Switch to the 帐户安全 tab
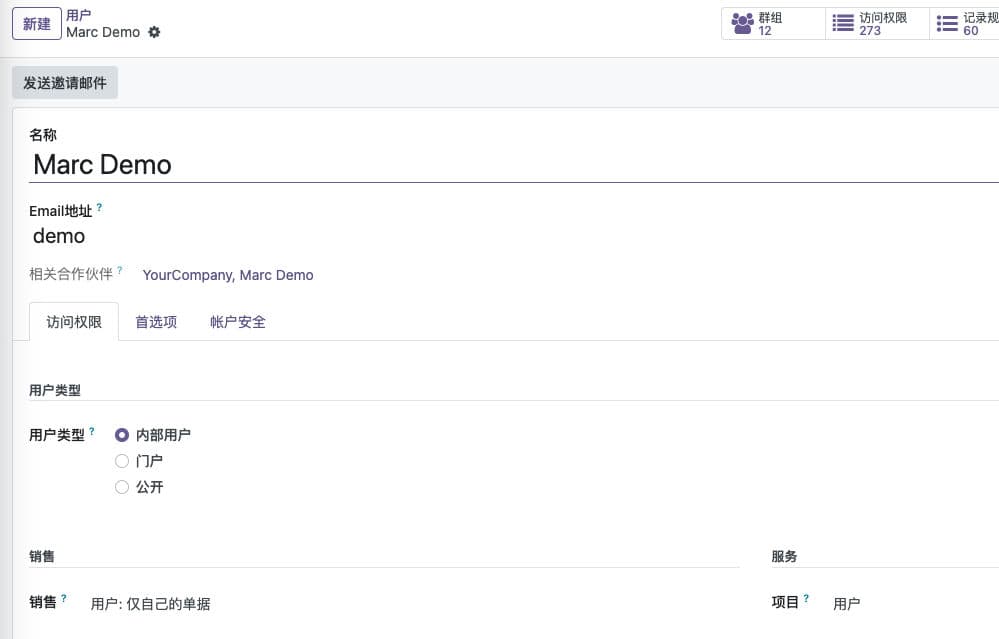999x639 pixels. pyautogui.click(x=238, y=322)
